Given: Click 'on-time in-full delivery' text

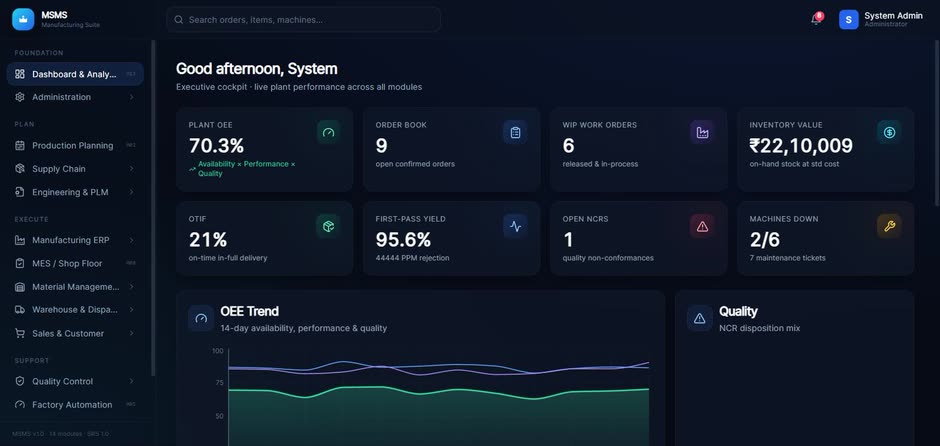Looking at the screenshot, I should 228,258.
